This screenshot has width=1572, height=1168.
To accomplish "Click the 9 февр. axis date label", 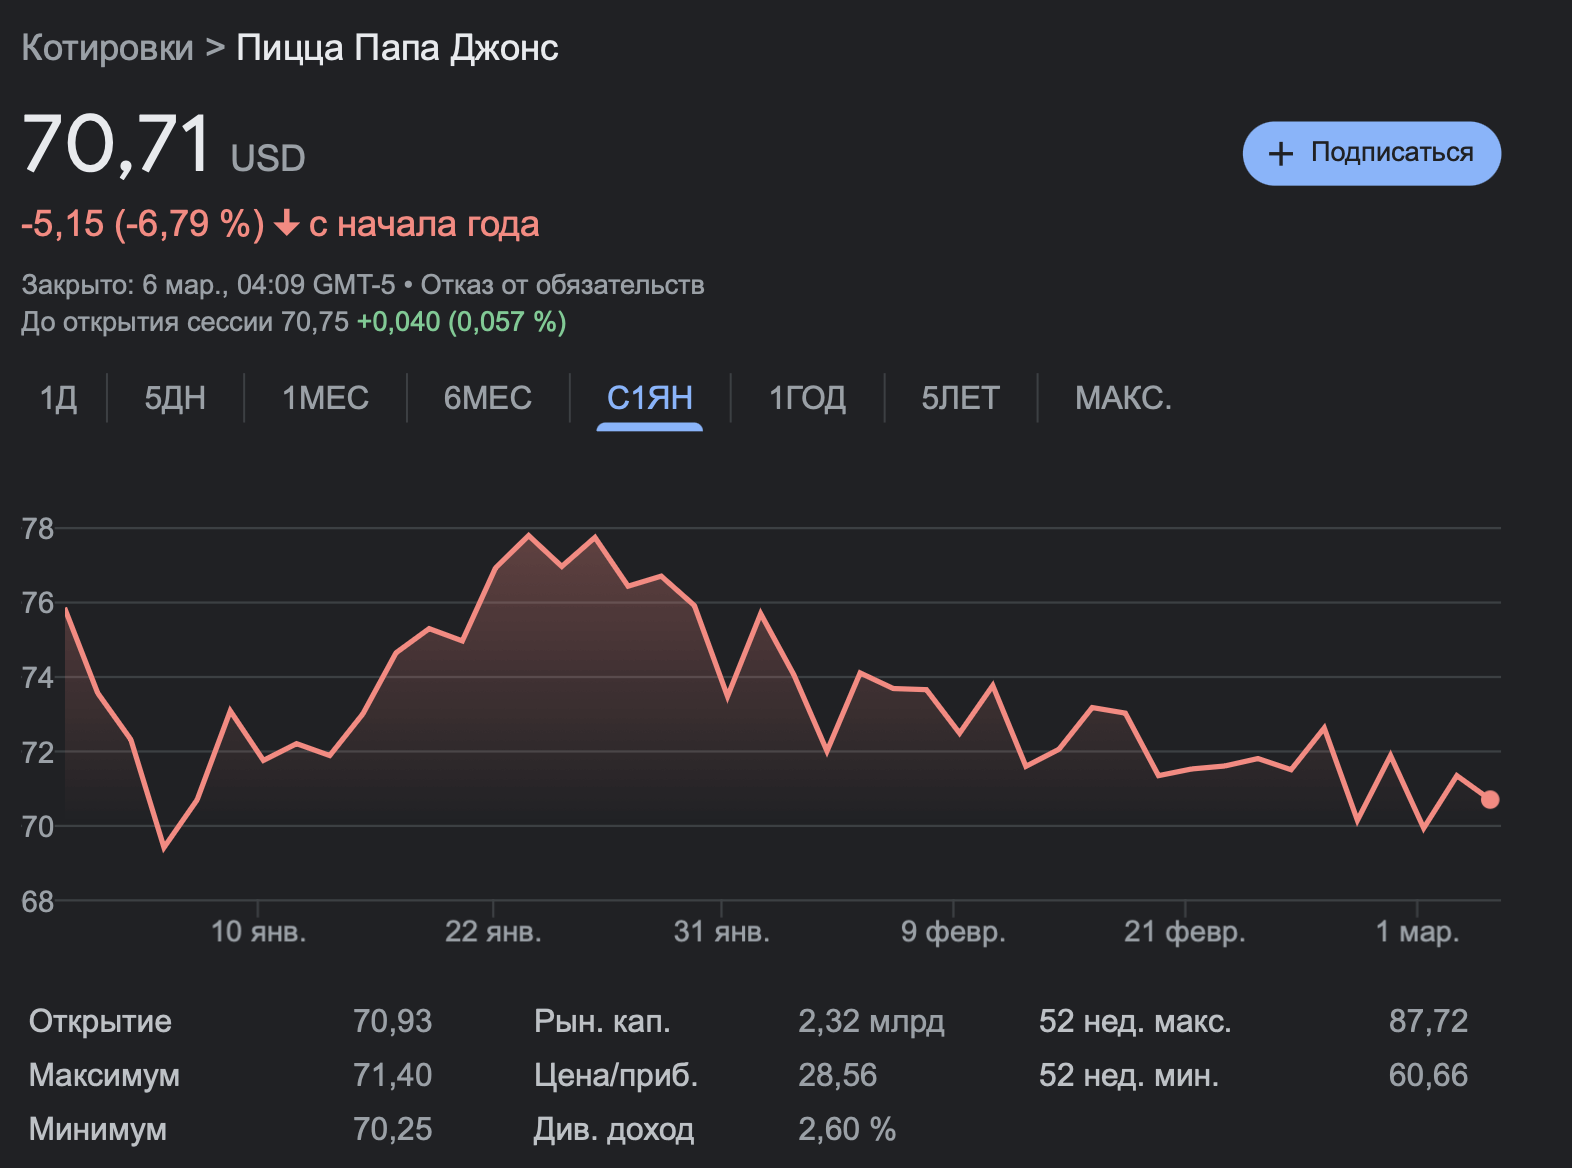I will 953,932.
